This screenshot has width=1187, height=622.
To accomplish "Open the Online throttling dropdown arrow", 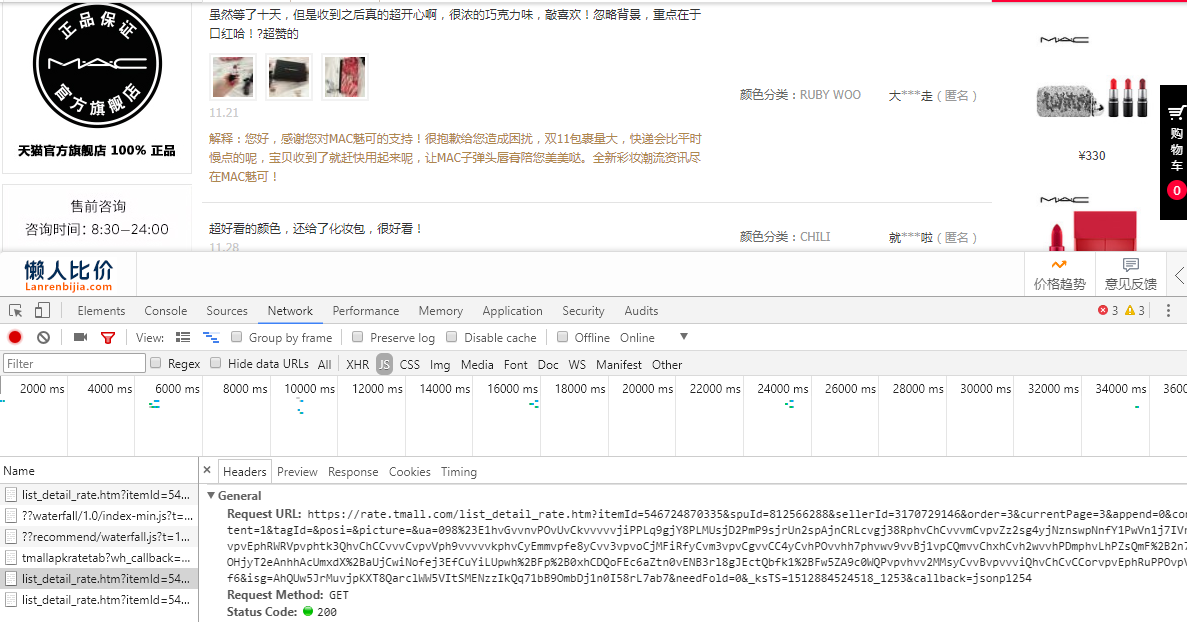I will (684, 337).
